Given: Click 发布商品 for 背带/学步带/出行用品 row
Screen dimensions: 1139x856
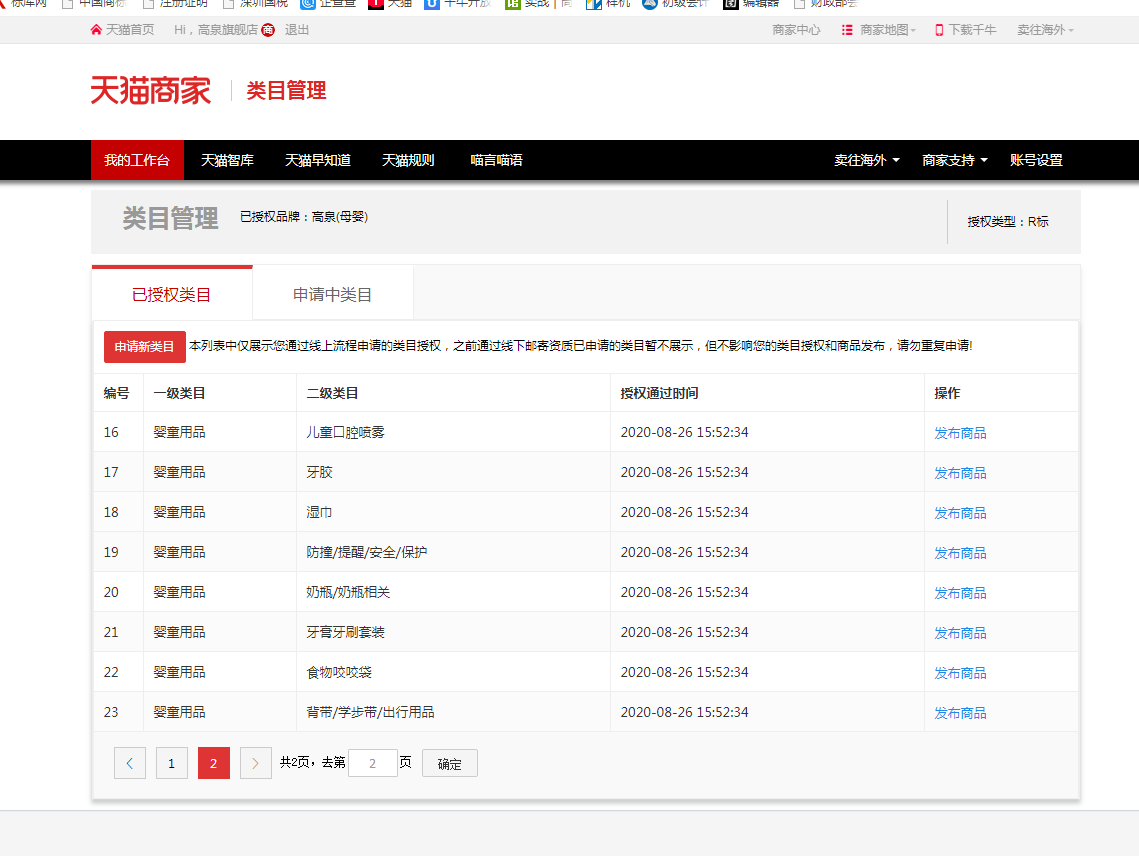Looking at the screenshot, I should tap(960, 713).
